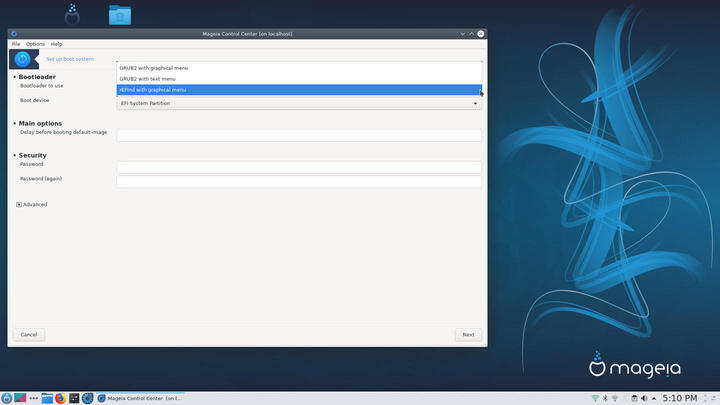
Task: Open the Help menu
Action: click(x=56, y=44)
